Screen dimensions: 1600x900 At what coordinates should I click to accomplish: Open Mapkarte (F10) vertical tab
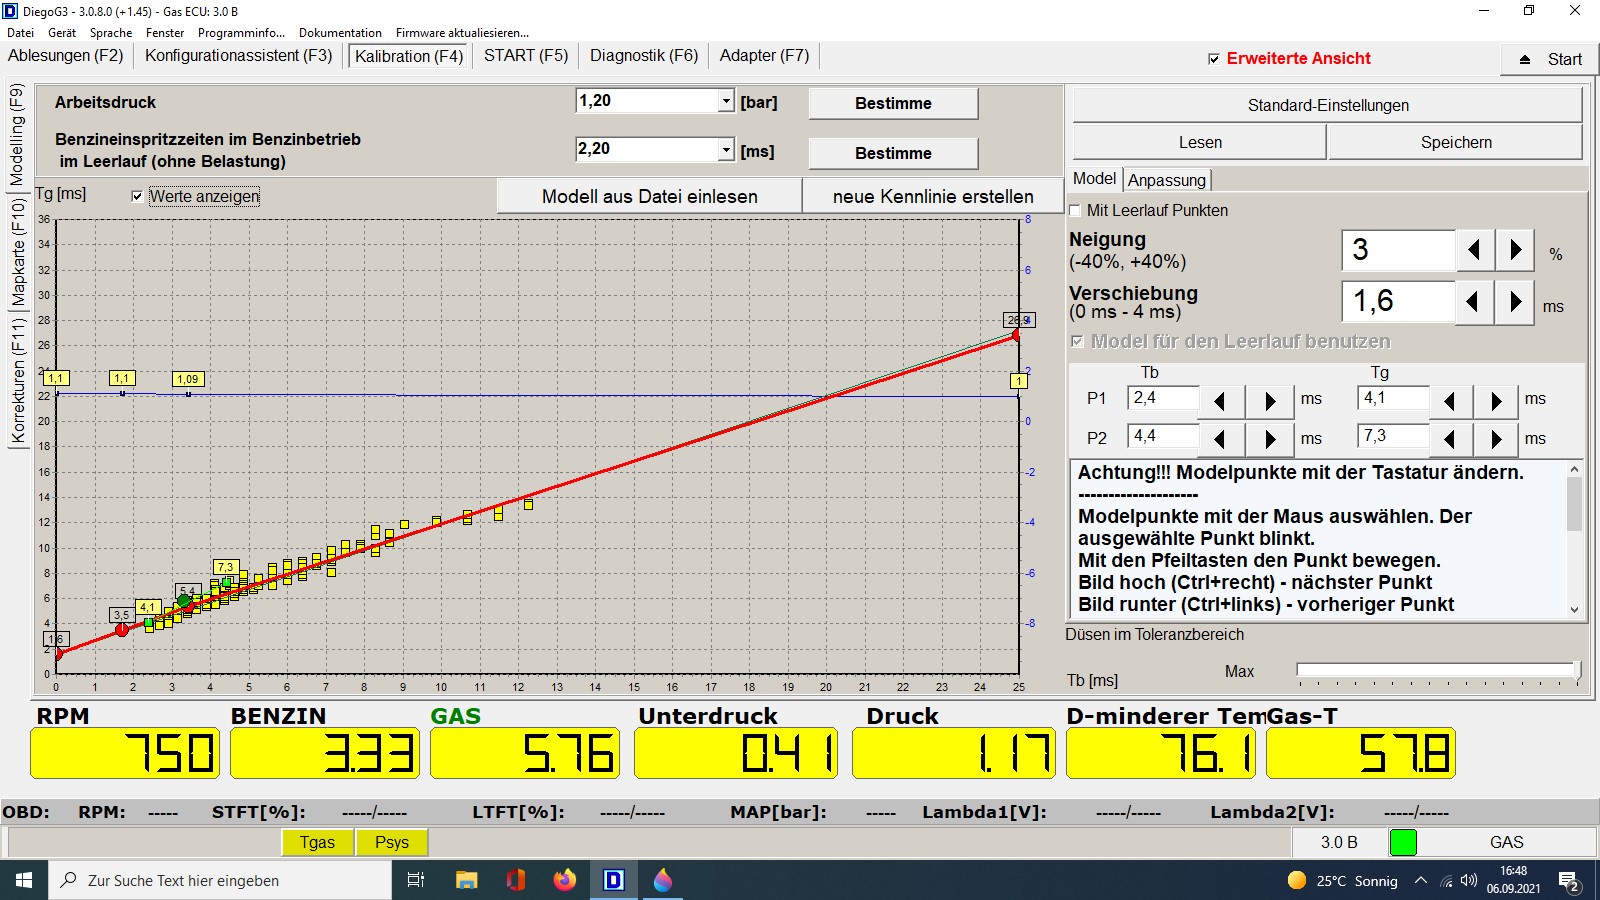point(17,252)
